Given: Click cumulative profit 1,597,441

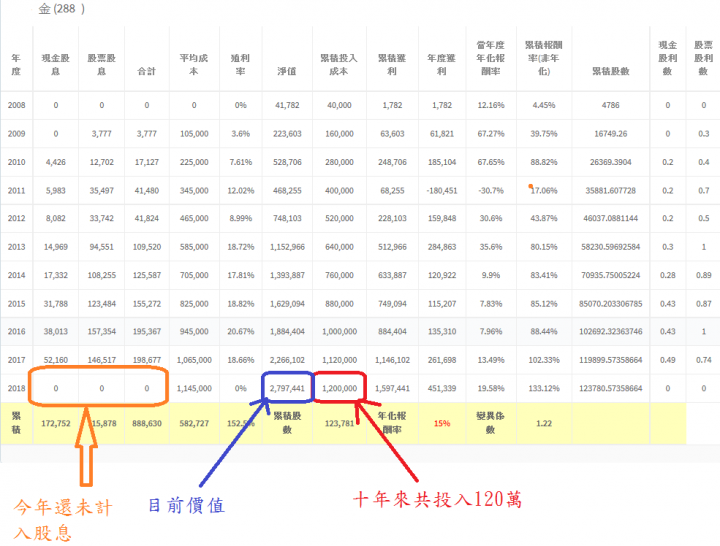Looking at the screenshot, I should pos(392,388).
